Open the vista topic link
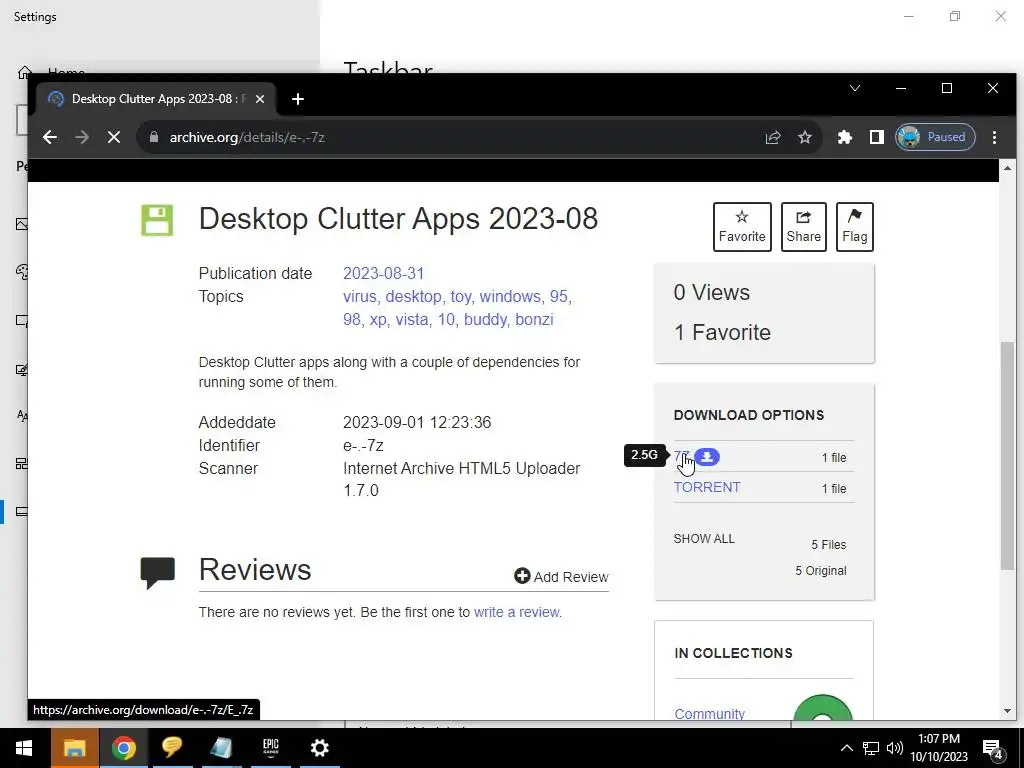 [411, 319]
